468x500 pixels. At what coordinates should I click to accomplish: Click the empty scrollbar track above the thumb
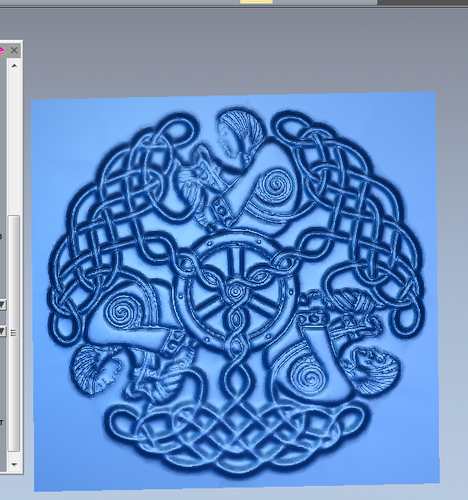coord(14,143)
